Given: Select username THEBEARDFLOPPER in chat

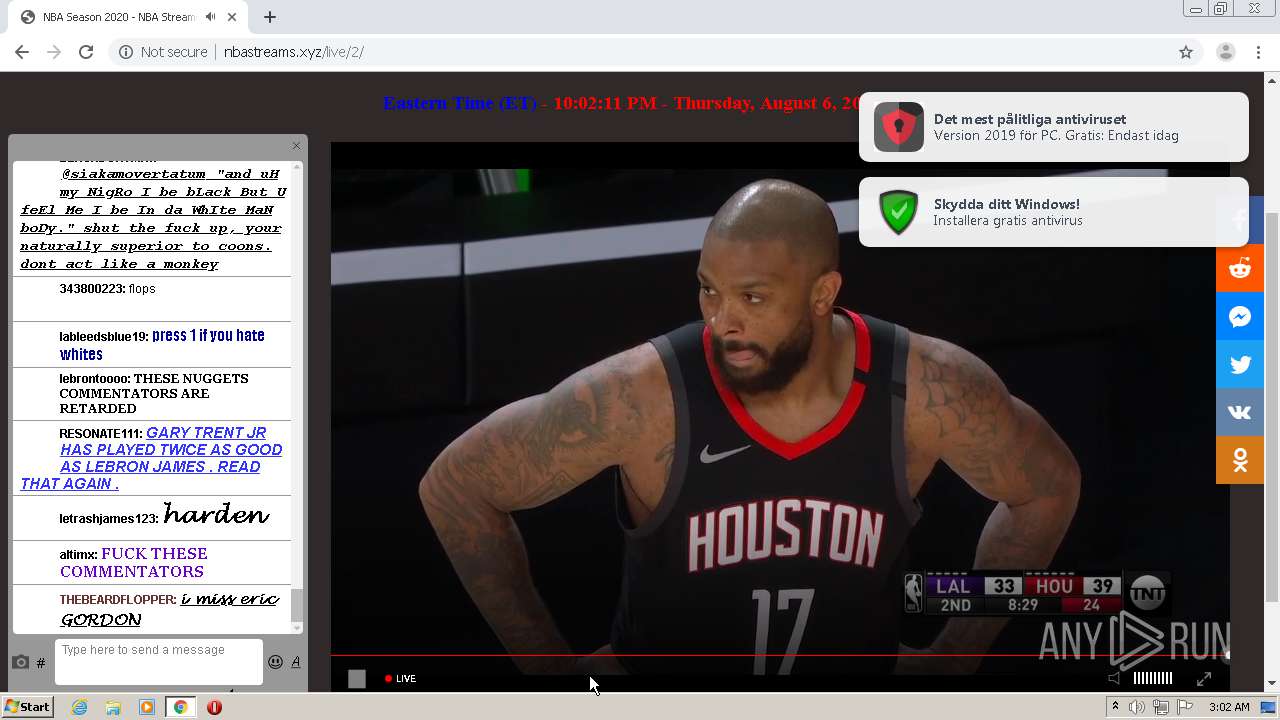Looking at the screenshot, I should [x=118, y=600].
